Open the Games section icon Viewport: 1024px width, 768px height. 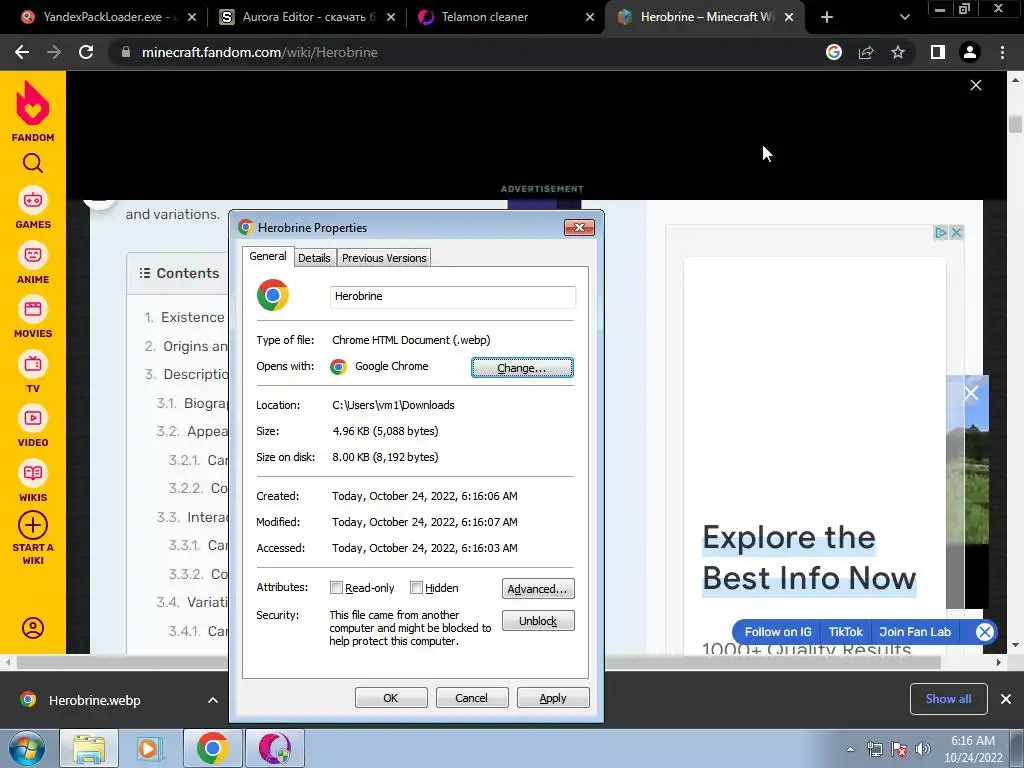point(33,200)
